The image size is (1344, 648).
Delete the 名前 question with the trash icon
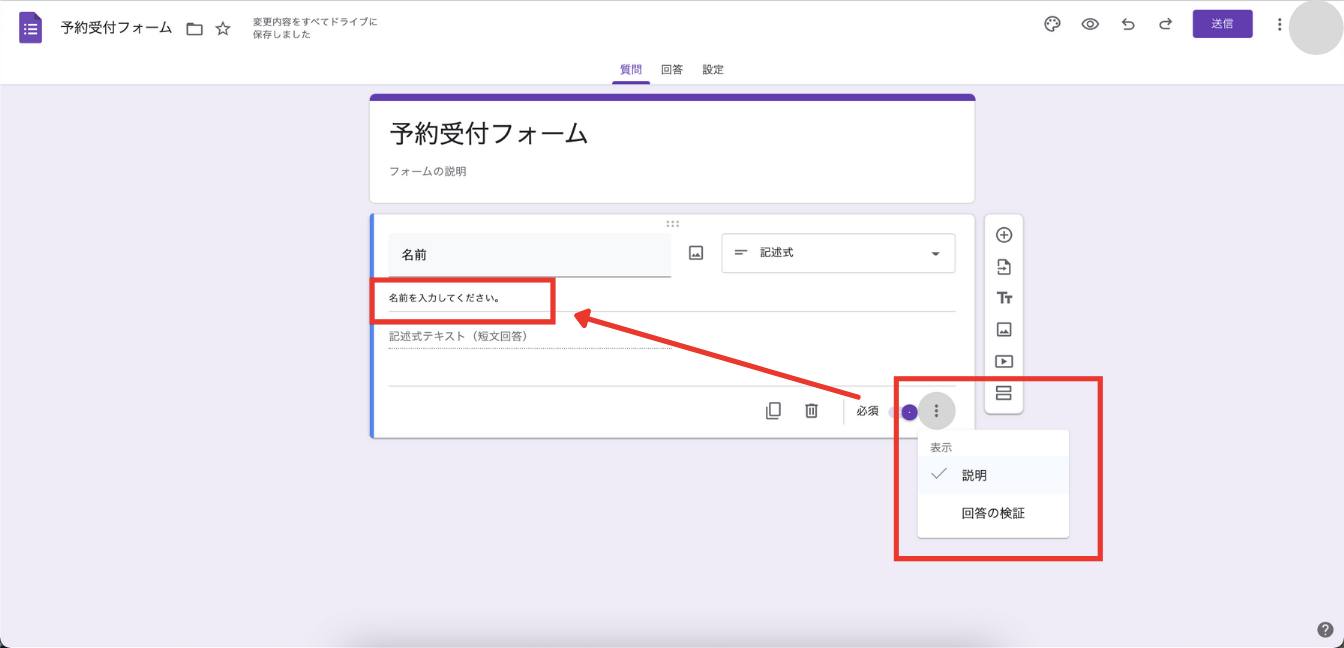click(x=812, y=410)
